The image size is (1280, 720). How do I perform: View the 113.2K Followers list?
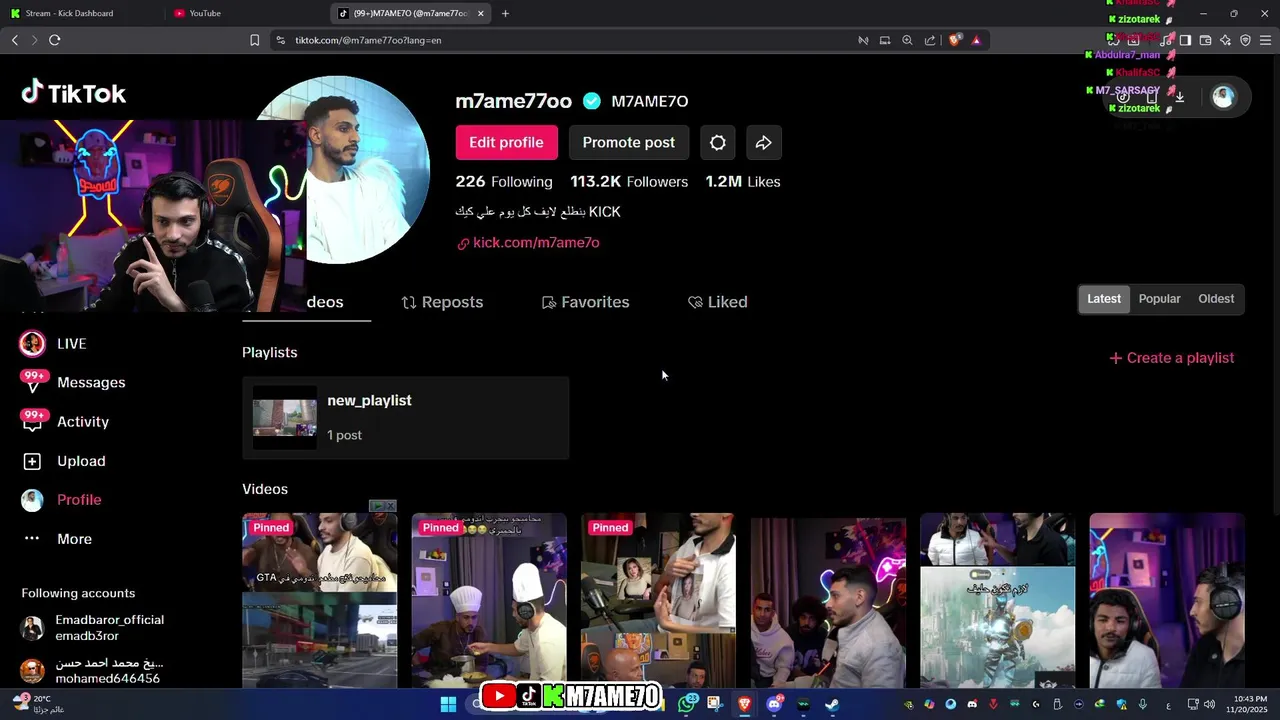pyautogui.click(x=629, y=182)
